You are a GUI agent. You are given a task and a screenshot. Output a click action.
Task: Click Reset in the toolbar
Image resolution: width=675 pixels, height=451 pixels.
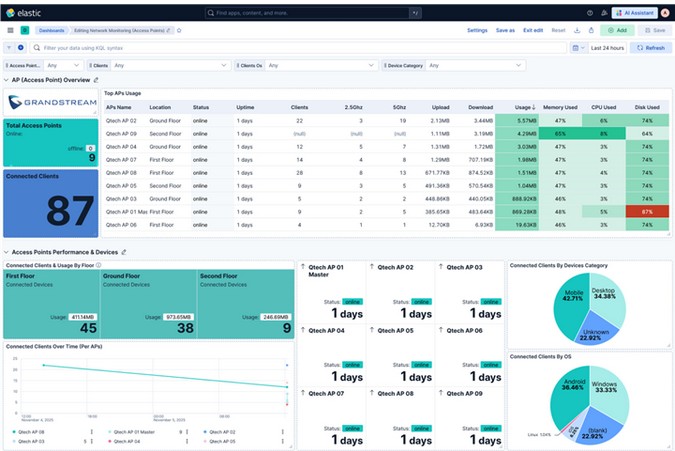point(558,30)
